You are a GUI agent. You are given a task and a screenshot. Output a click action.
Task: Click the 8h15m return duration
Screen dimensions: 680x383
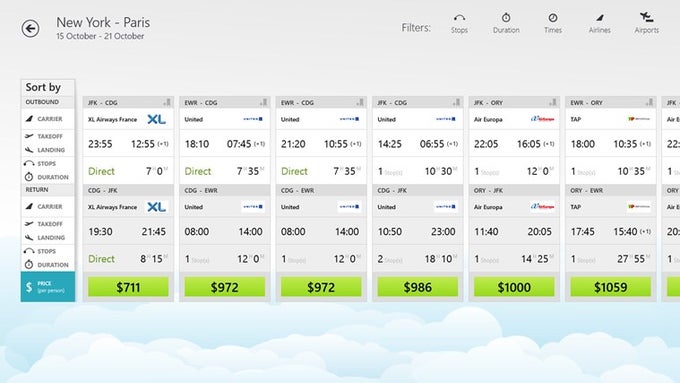pyautogui.click(x=154, y=259)
